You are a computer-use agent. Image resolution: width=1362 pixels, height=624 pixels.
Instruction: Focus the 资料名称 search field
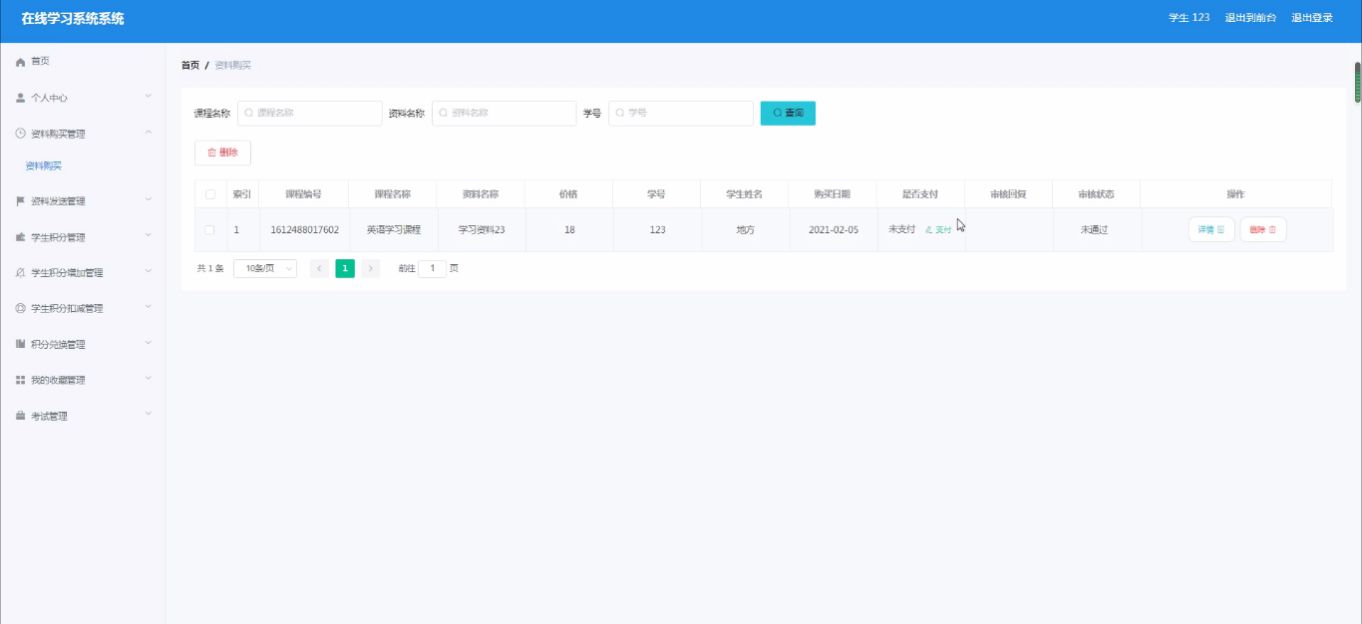click(504, 113)
